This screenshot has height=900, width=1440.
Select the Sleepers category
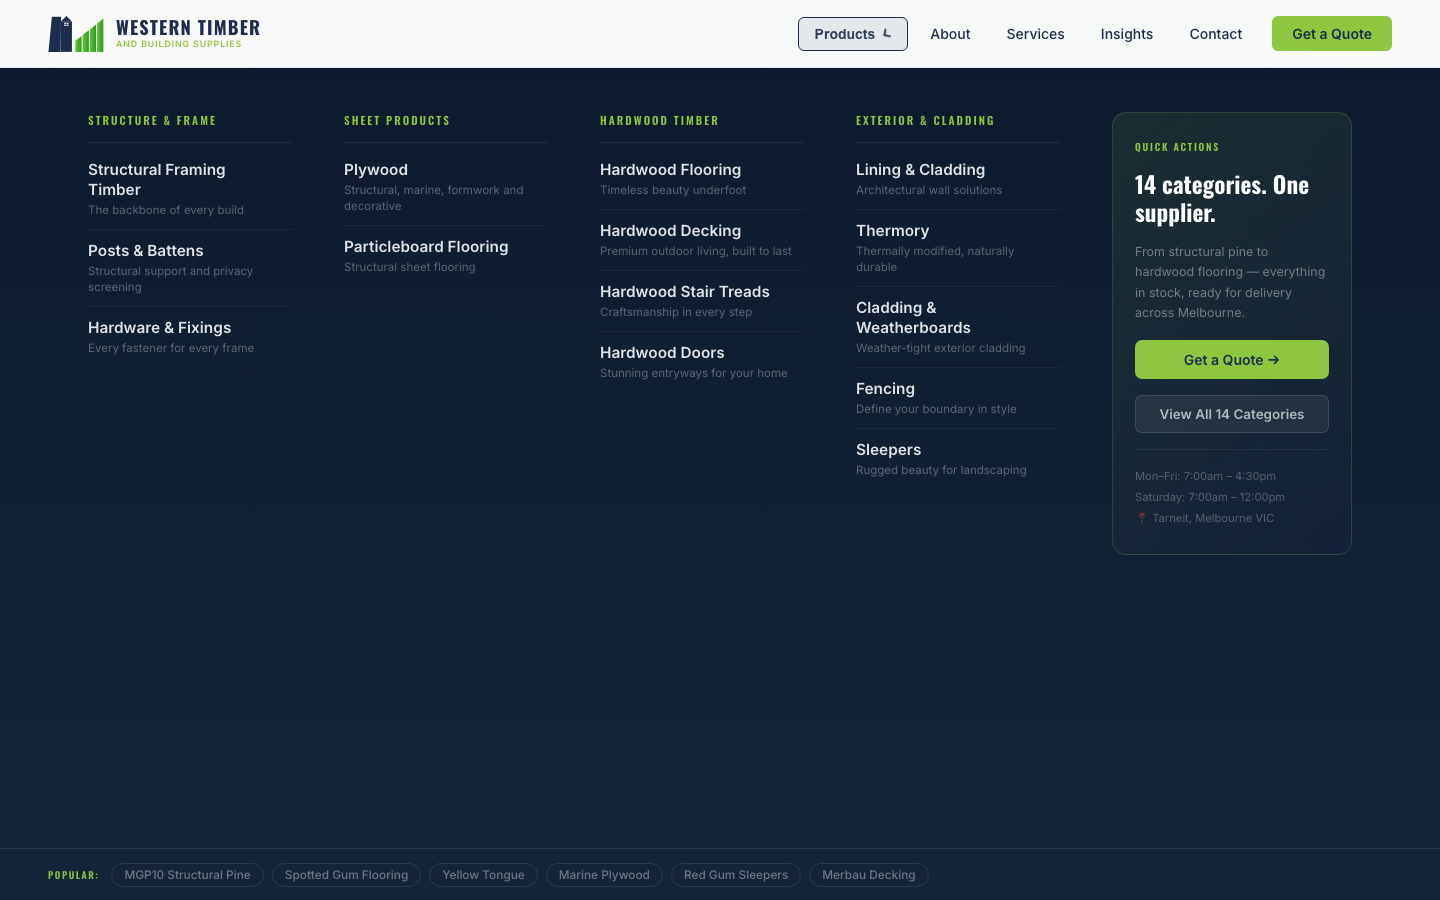[958, 459]
